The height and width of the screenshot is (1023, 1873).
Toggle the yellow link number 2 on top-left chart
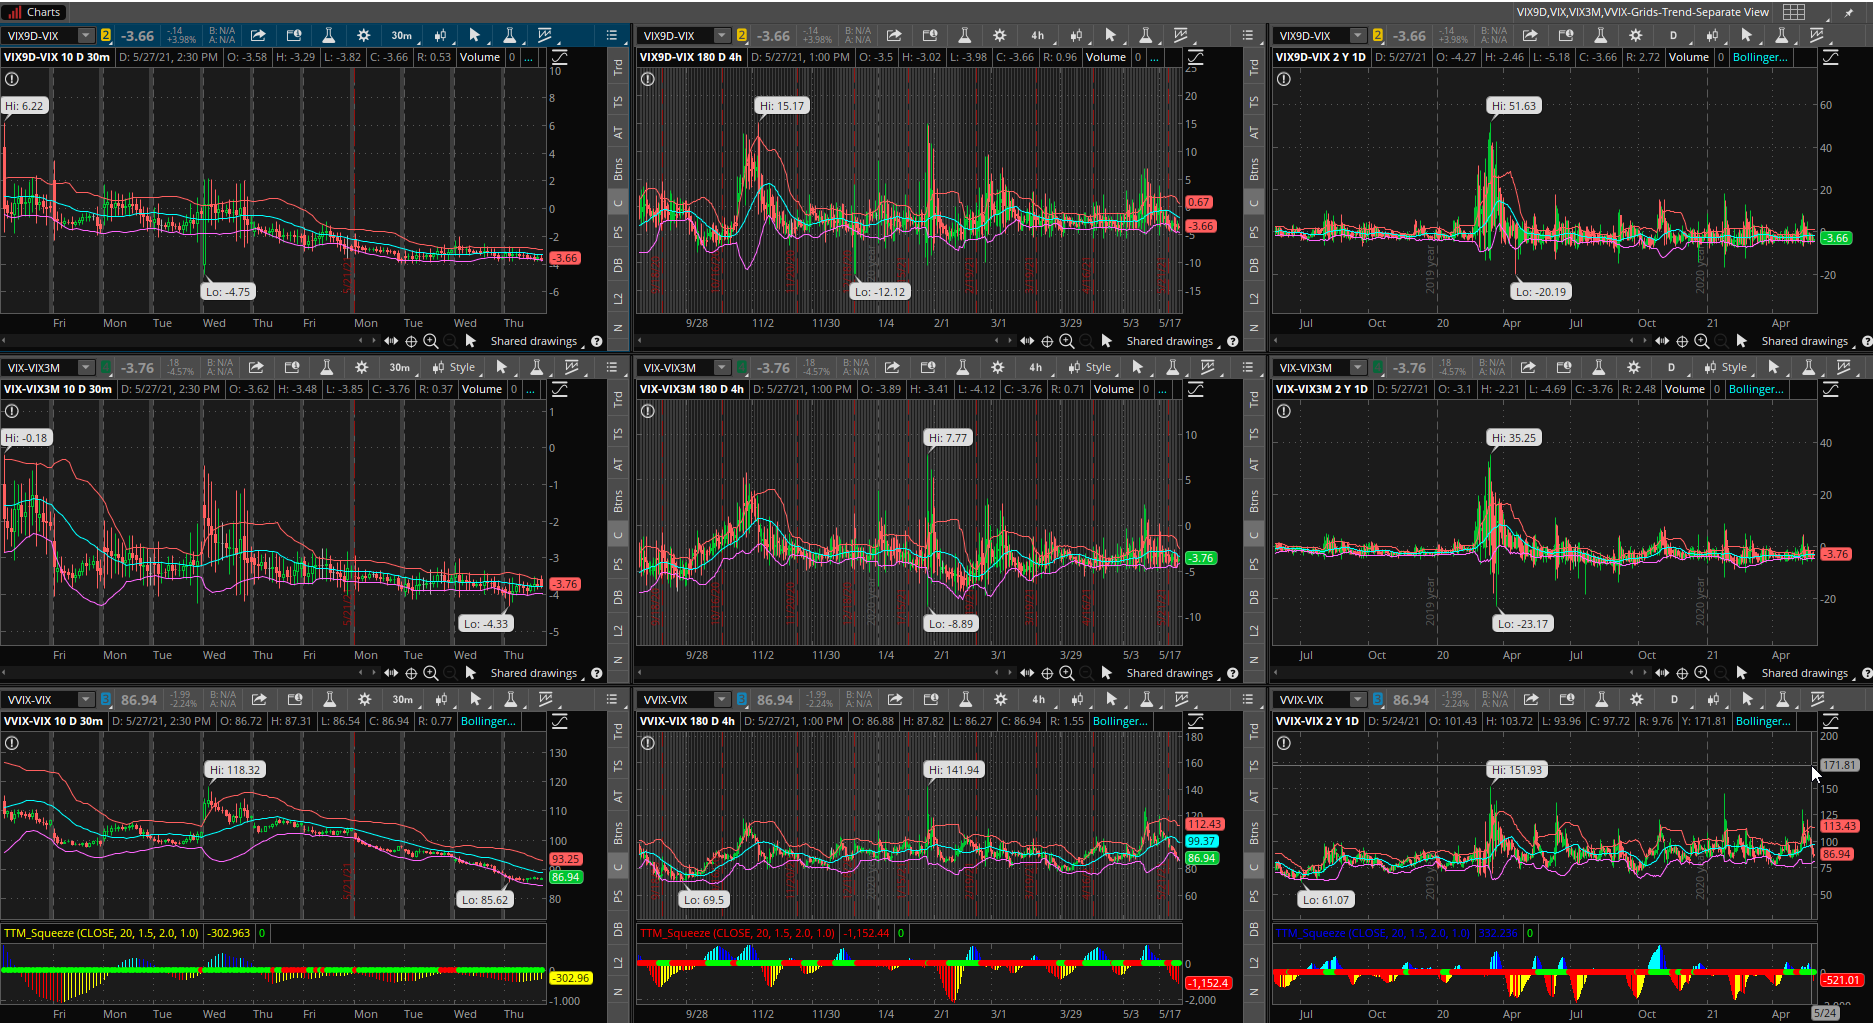[106, 35]
